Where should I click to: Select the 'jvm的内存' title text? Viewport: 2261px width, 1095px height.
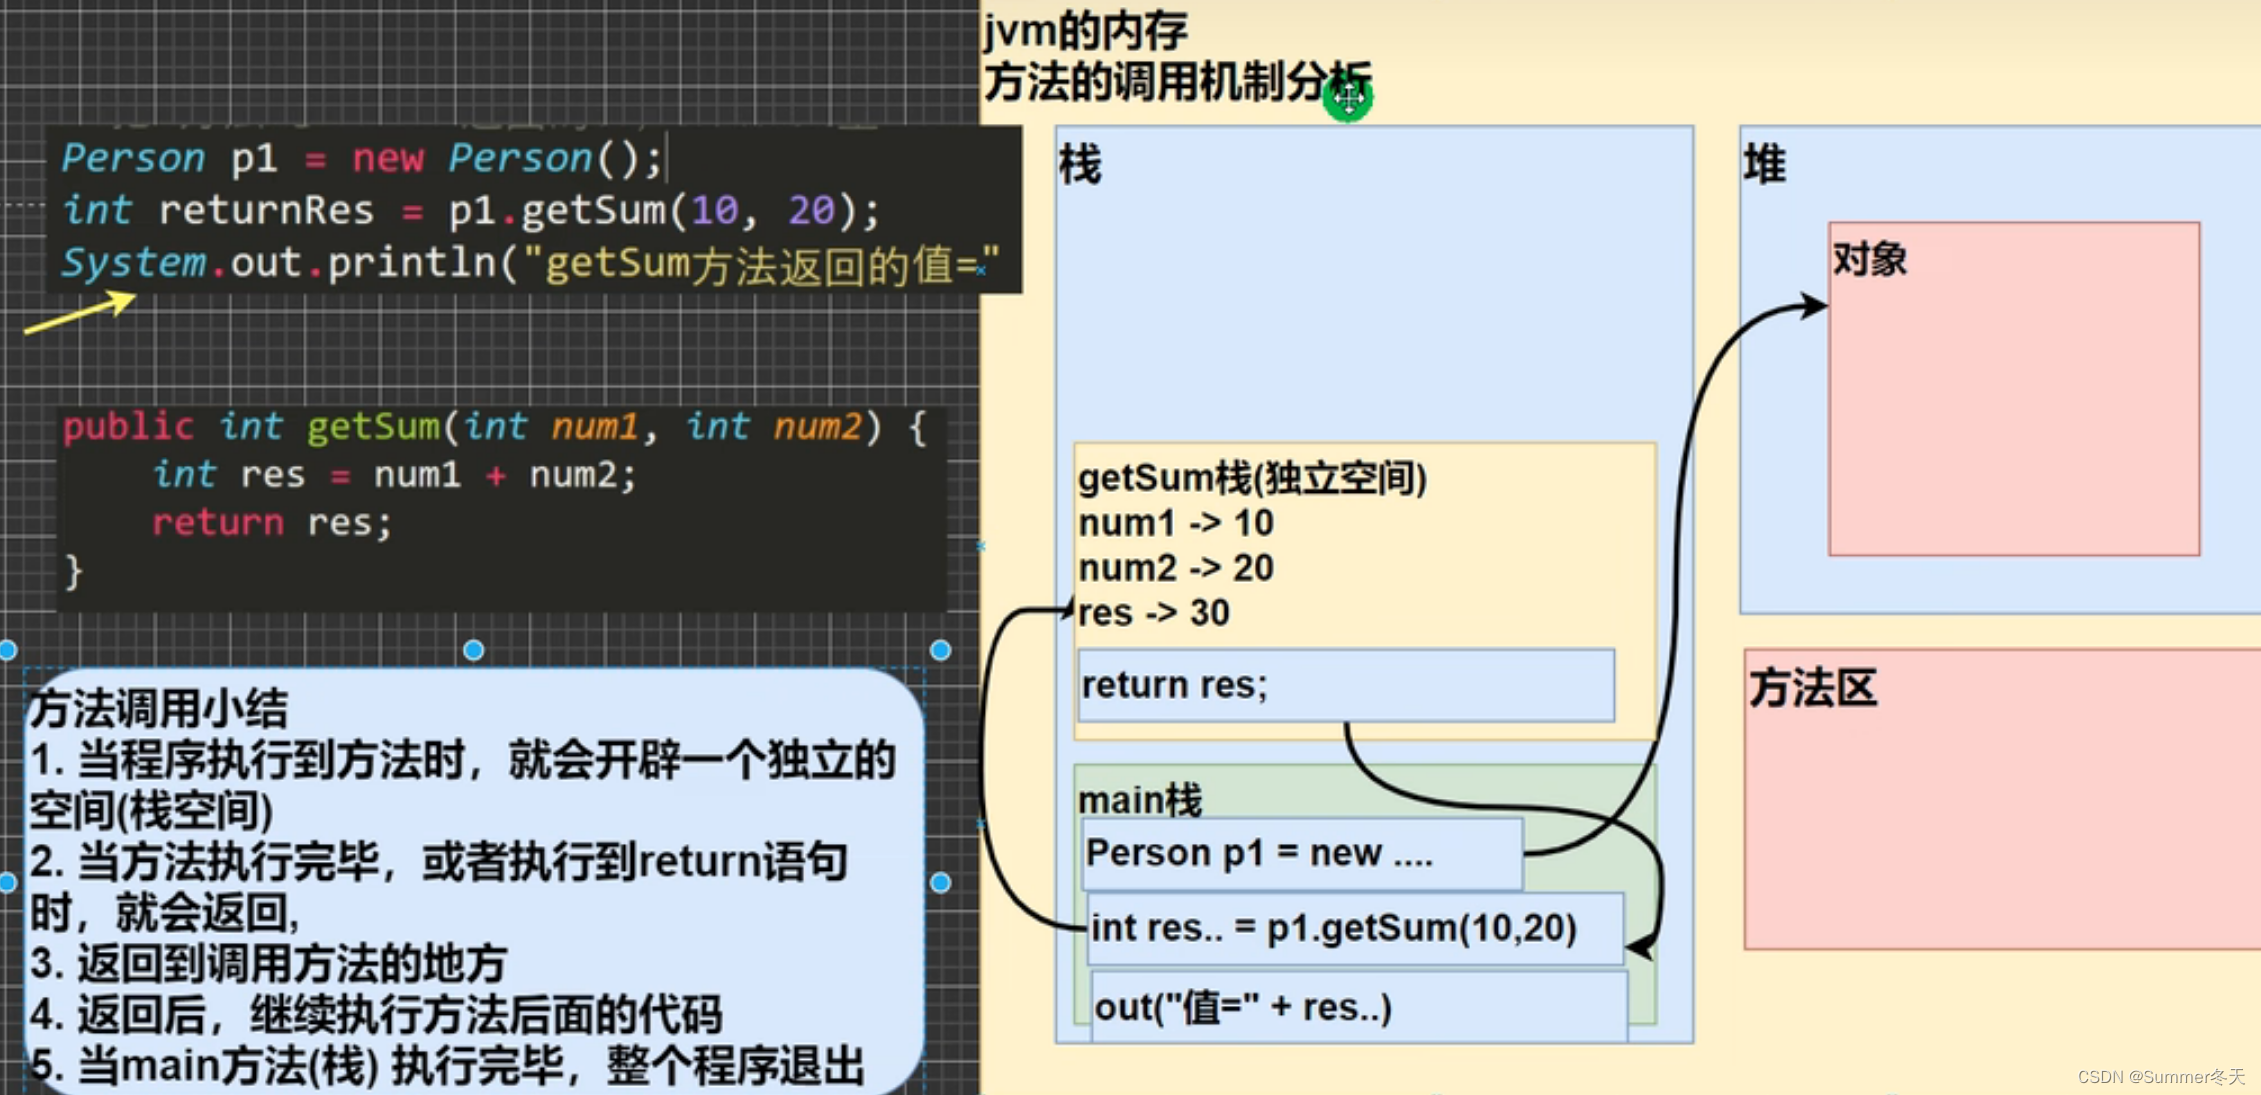click(x=1085, y=30)
